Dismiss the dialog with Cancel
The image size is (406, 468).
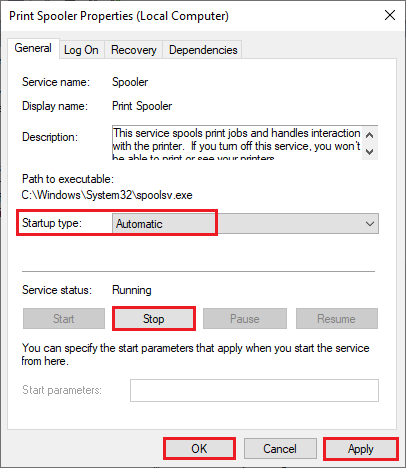point(280,449)
